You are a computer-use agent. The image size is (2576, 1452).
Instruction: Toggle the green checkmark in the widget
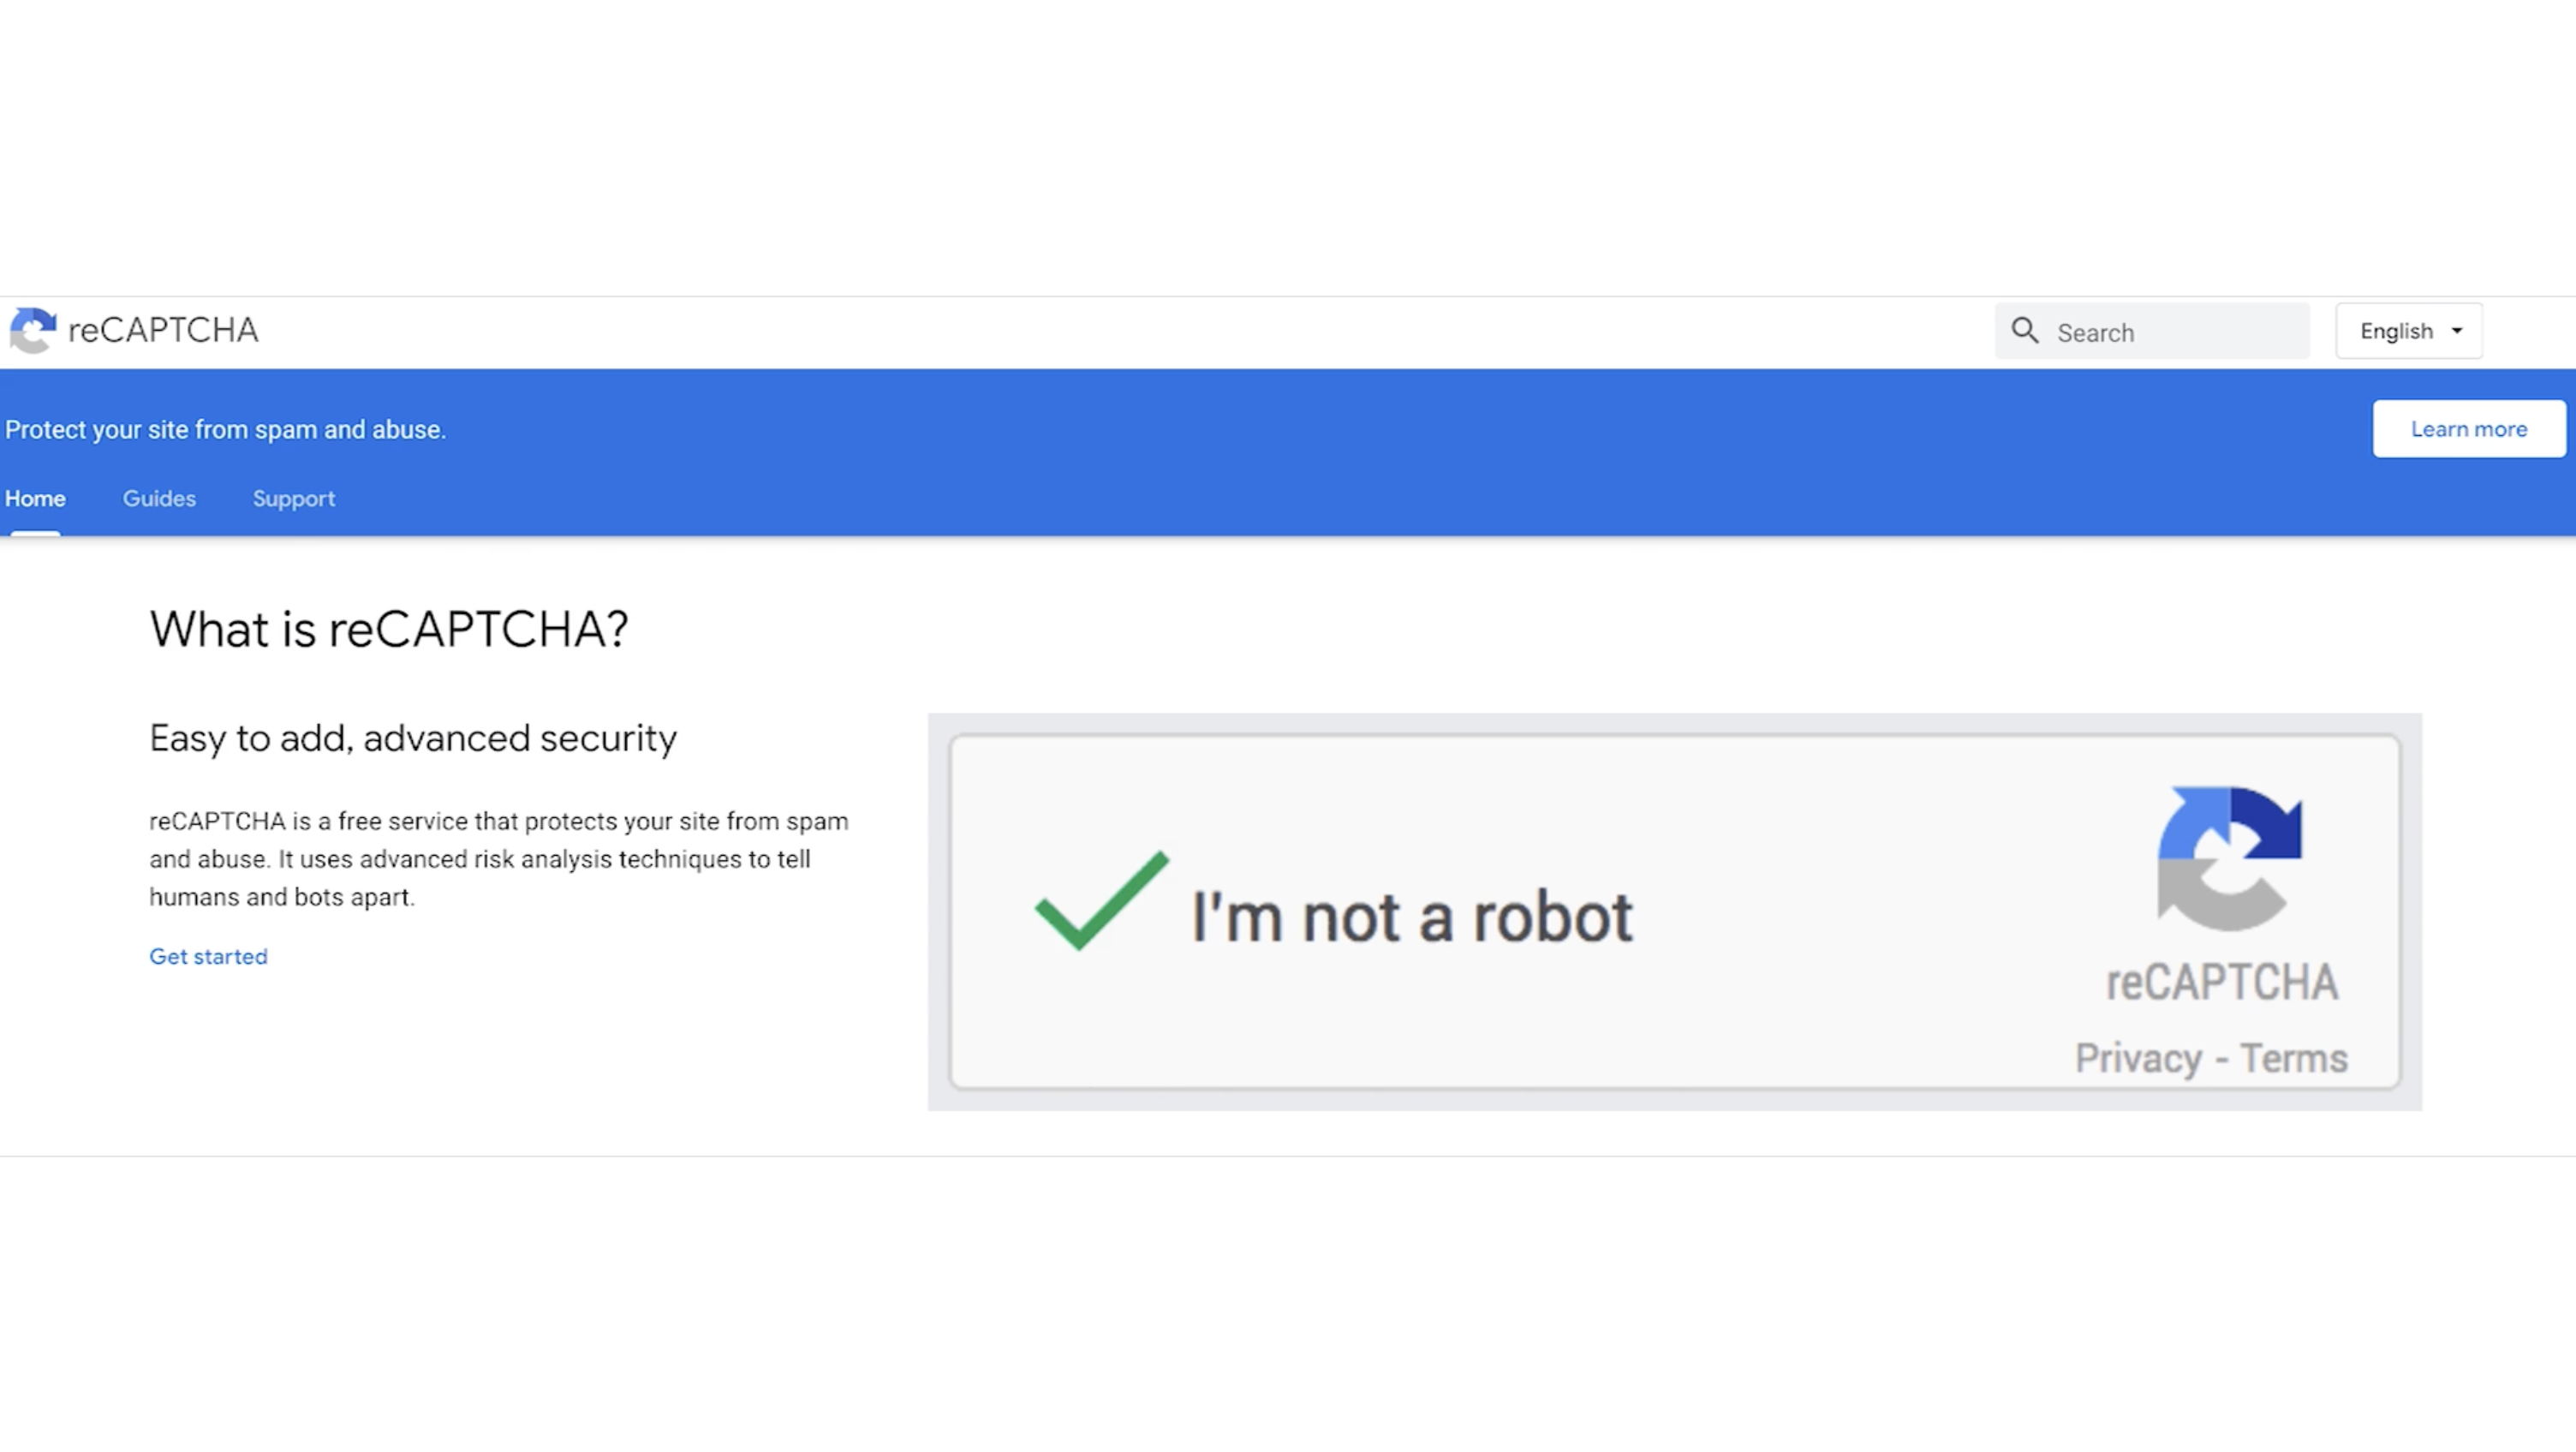tap(1101, 901)
